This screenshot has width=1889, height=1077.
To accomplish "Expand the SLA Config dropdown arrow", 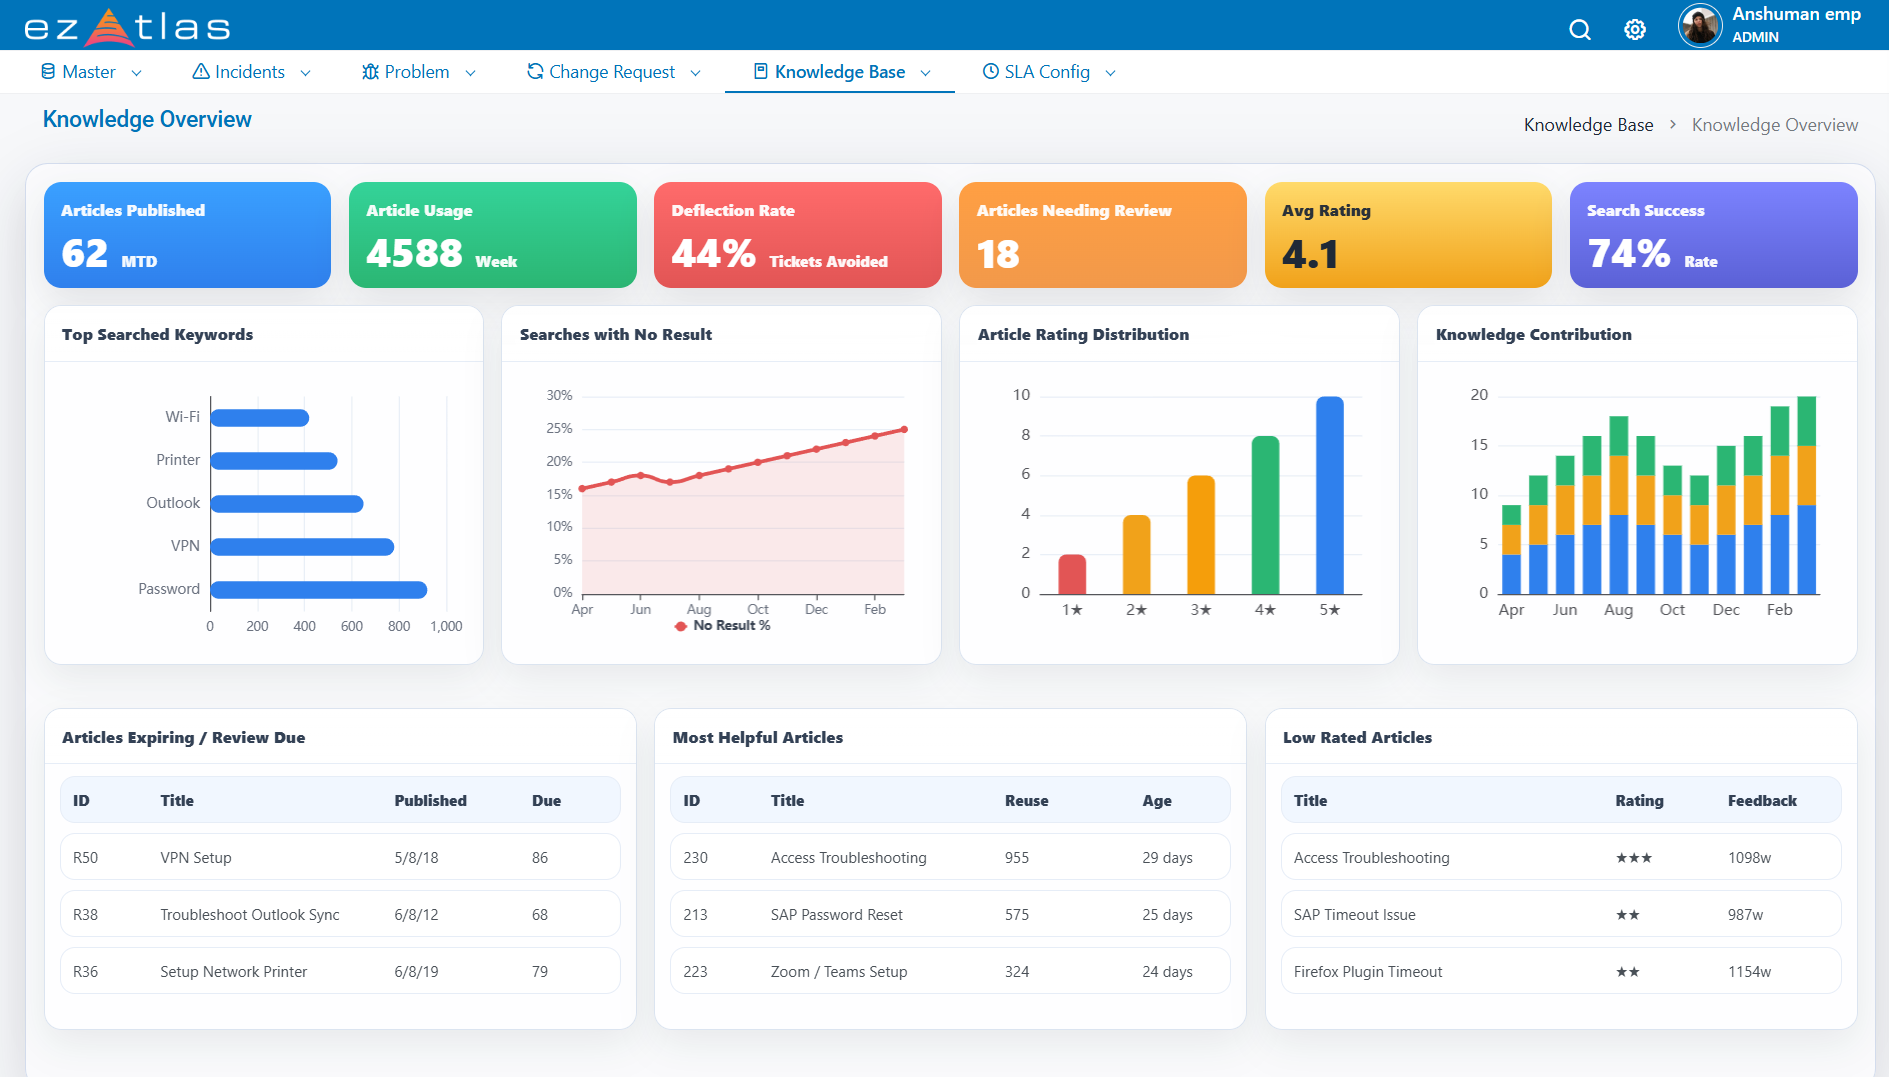I will [1110, 73].
